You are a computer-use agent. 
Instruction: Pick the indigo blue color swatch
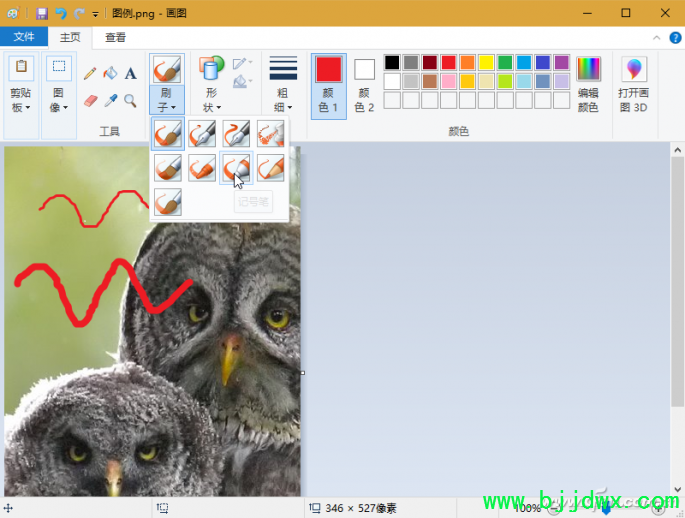(x=543, y=62)
